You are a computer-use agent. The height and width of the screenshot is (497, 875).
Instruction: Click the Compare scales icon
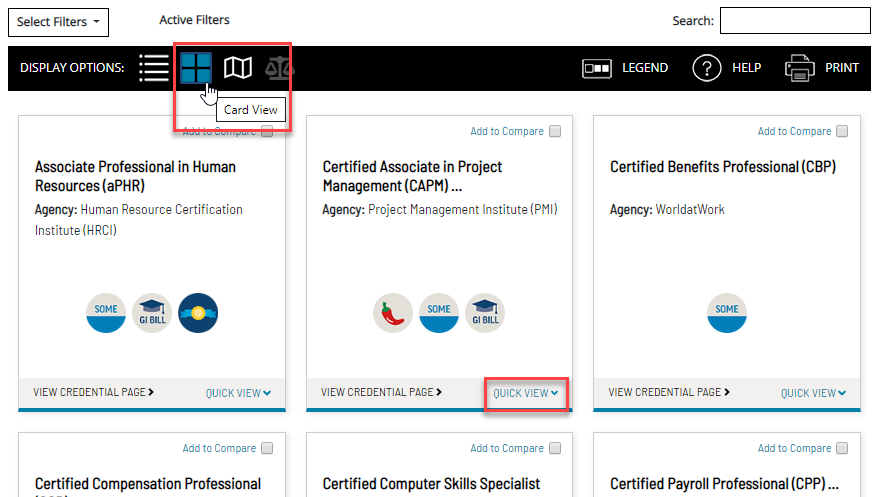coord(280,68)
